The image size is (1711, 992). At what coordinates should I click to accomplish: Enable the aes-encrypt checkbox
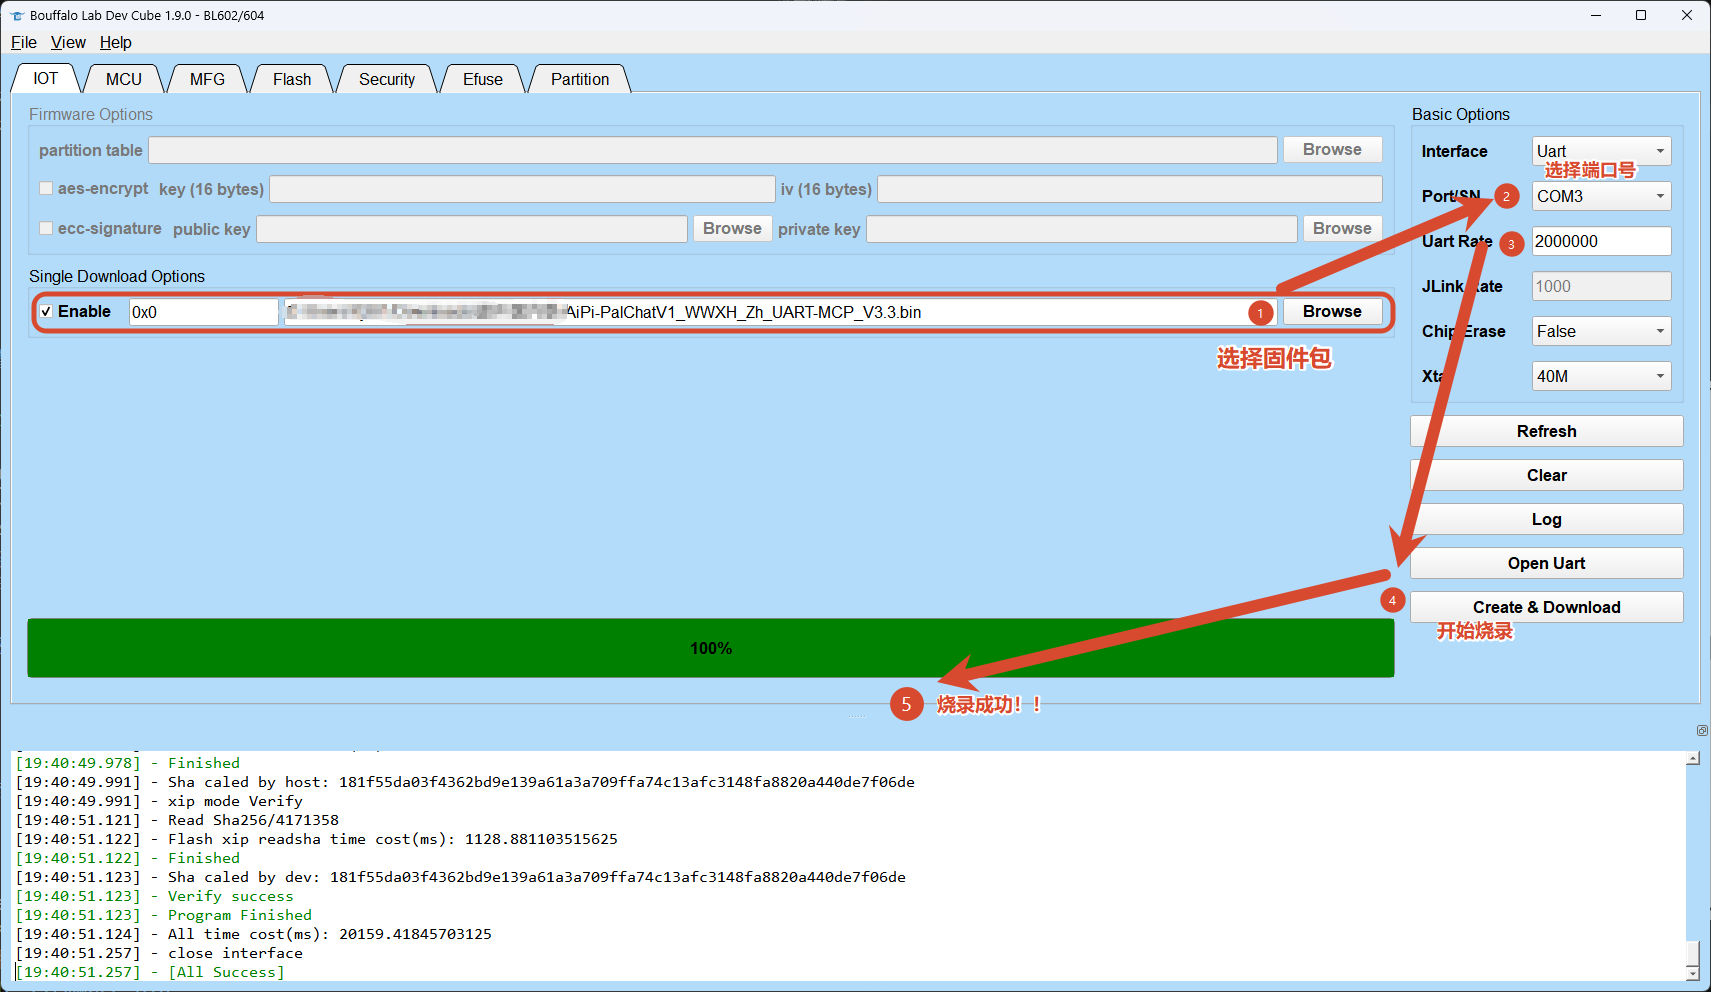46,189
